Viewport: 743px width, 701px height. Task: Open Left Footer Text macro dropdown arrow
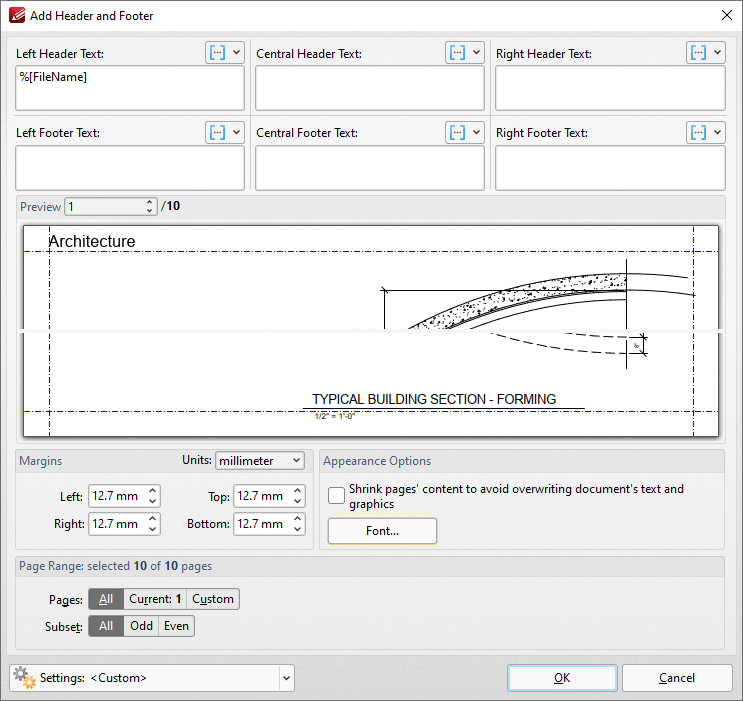click(236, 133)
